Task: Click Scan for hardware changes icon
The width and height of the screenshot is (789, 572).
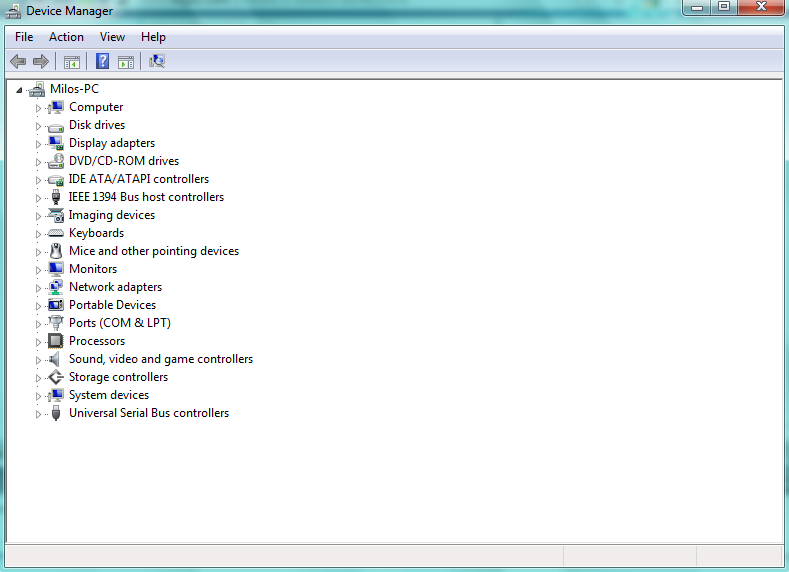Action: 157,61
